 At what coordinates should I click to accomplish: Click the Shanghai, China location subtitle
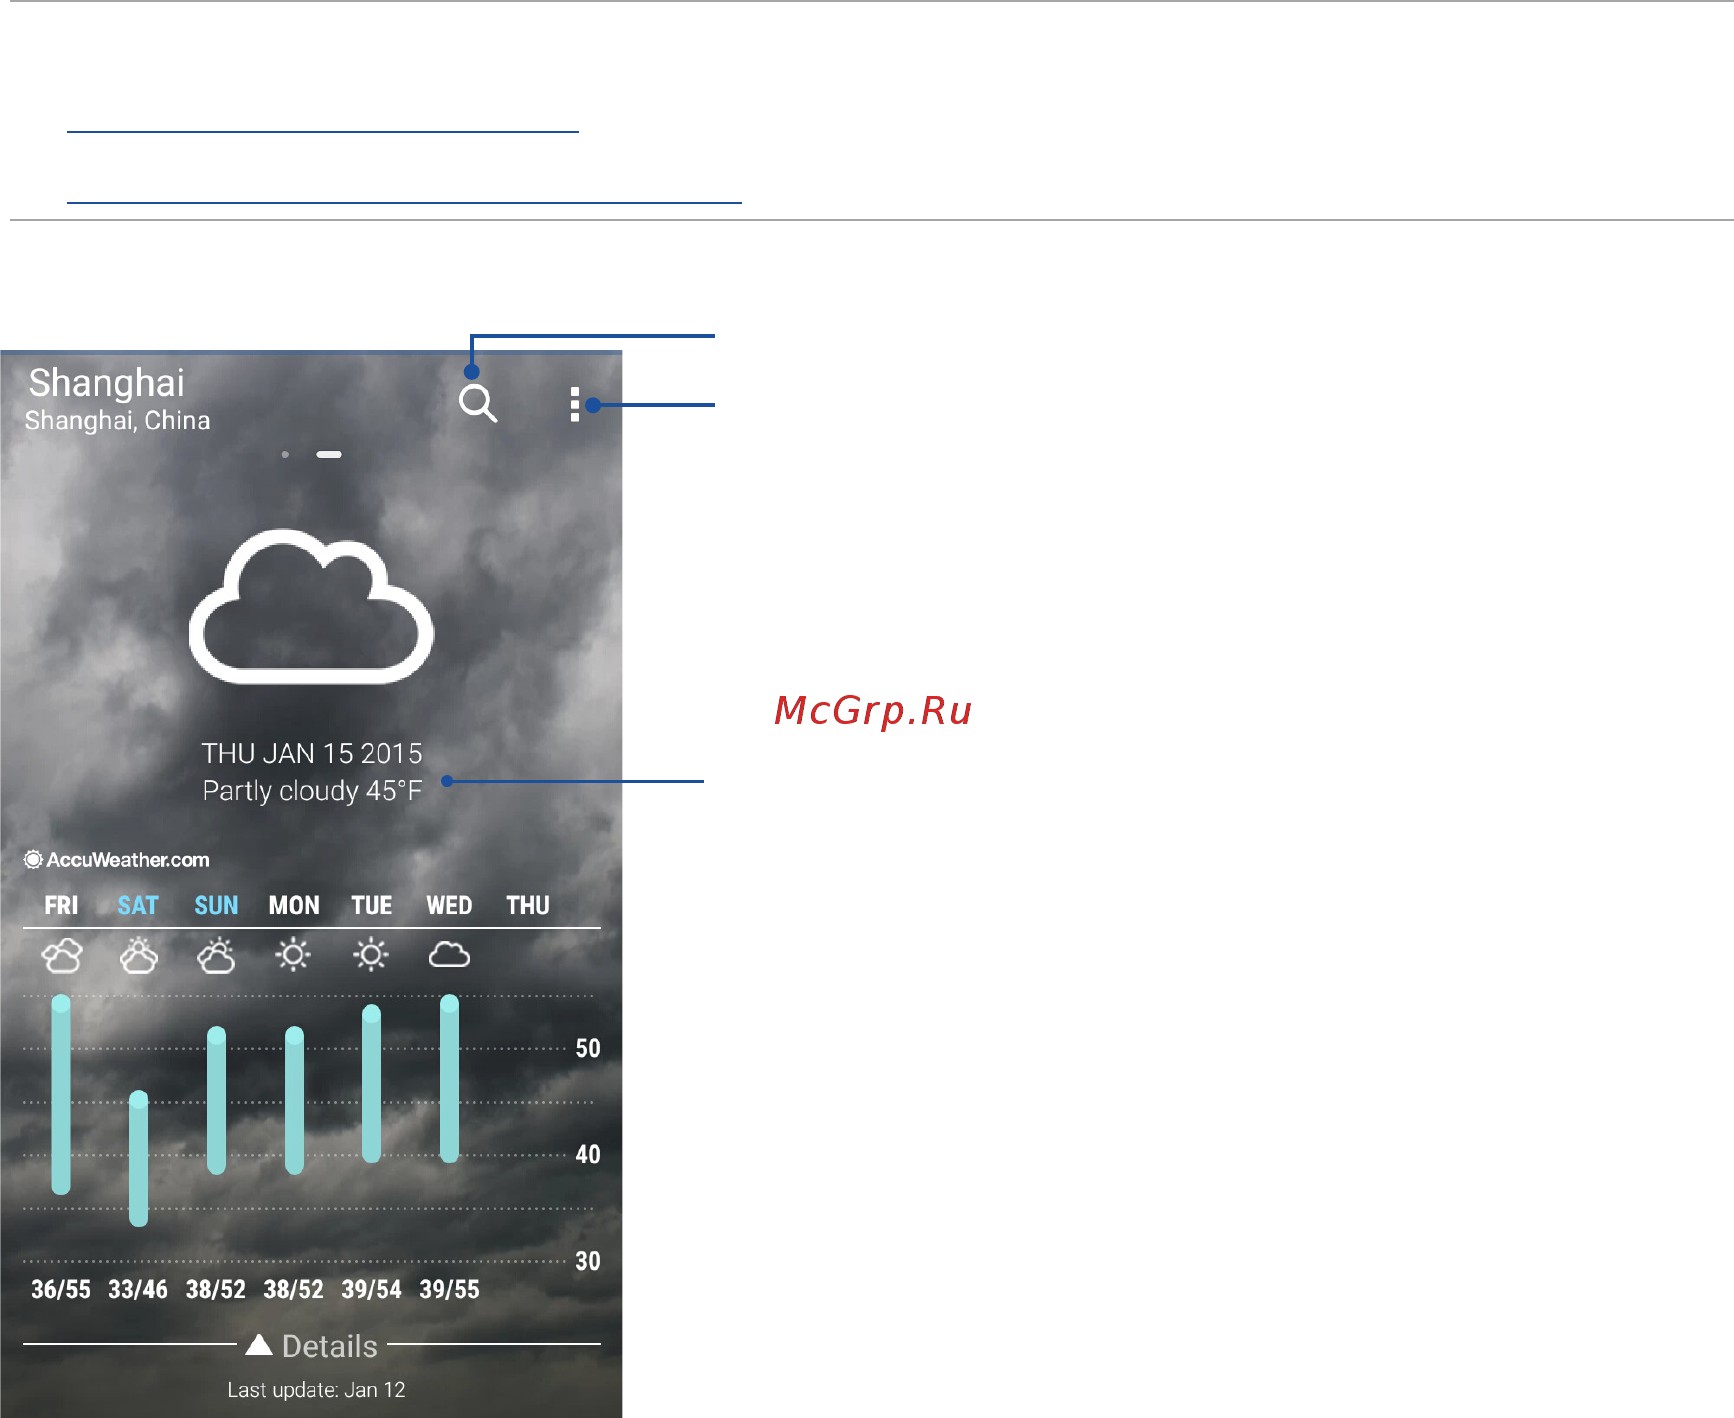point(117,421)
